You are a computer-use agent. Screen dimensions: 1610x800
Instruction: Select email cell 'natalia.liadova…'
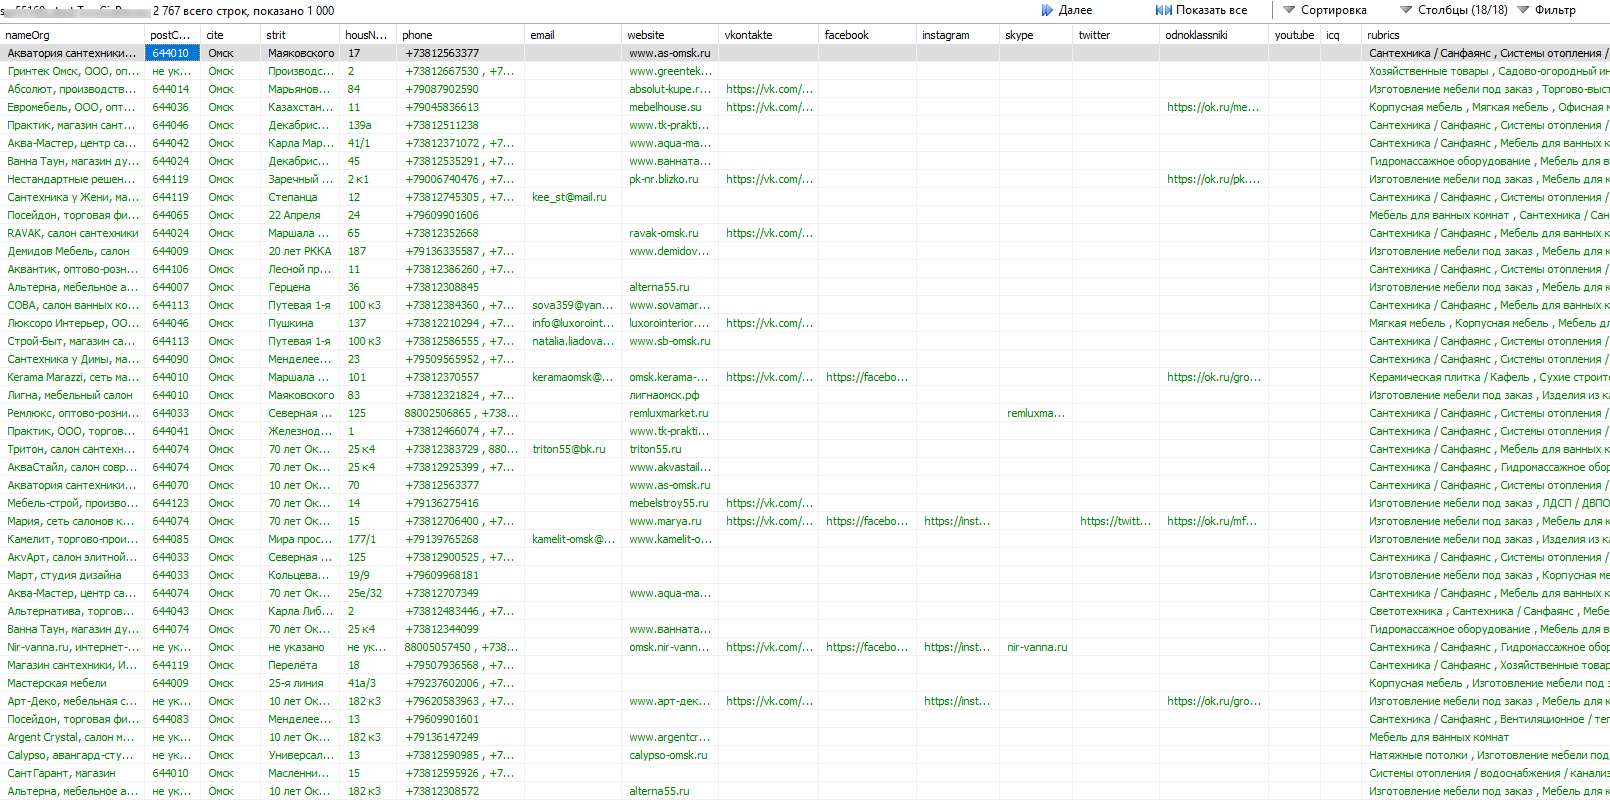(x=574, y=341)
